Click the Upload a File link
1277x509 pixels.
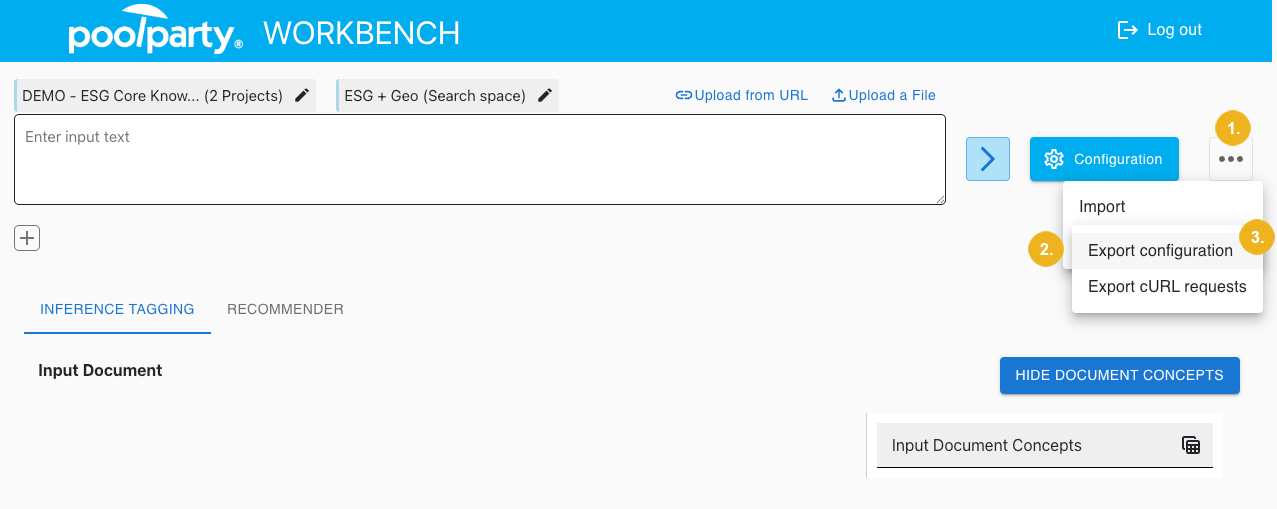tap(884, 95)
